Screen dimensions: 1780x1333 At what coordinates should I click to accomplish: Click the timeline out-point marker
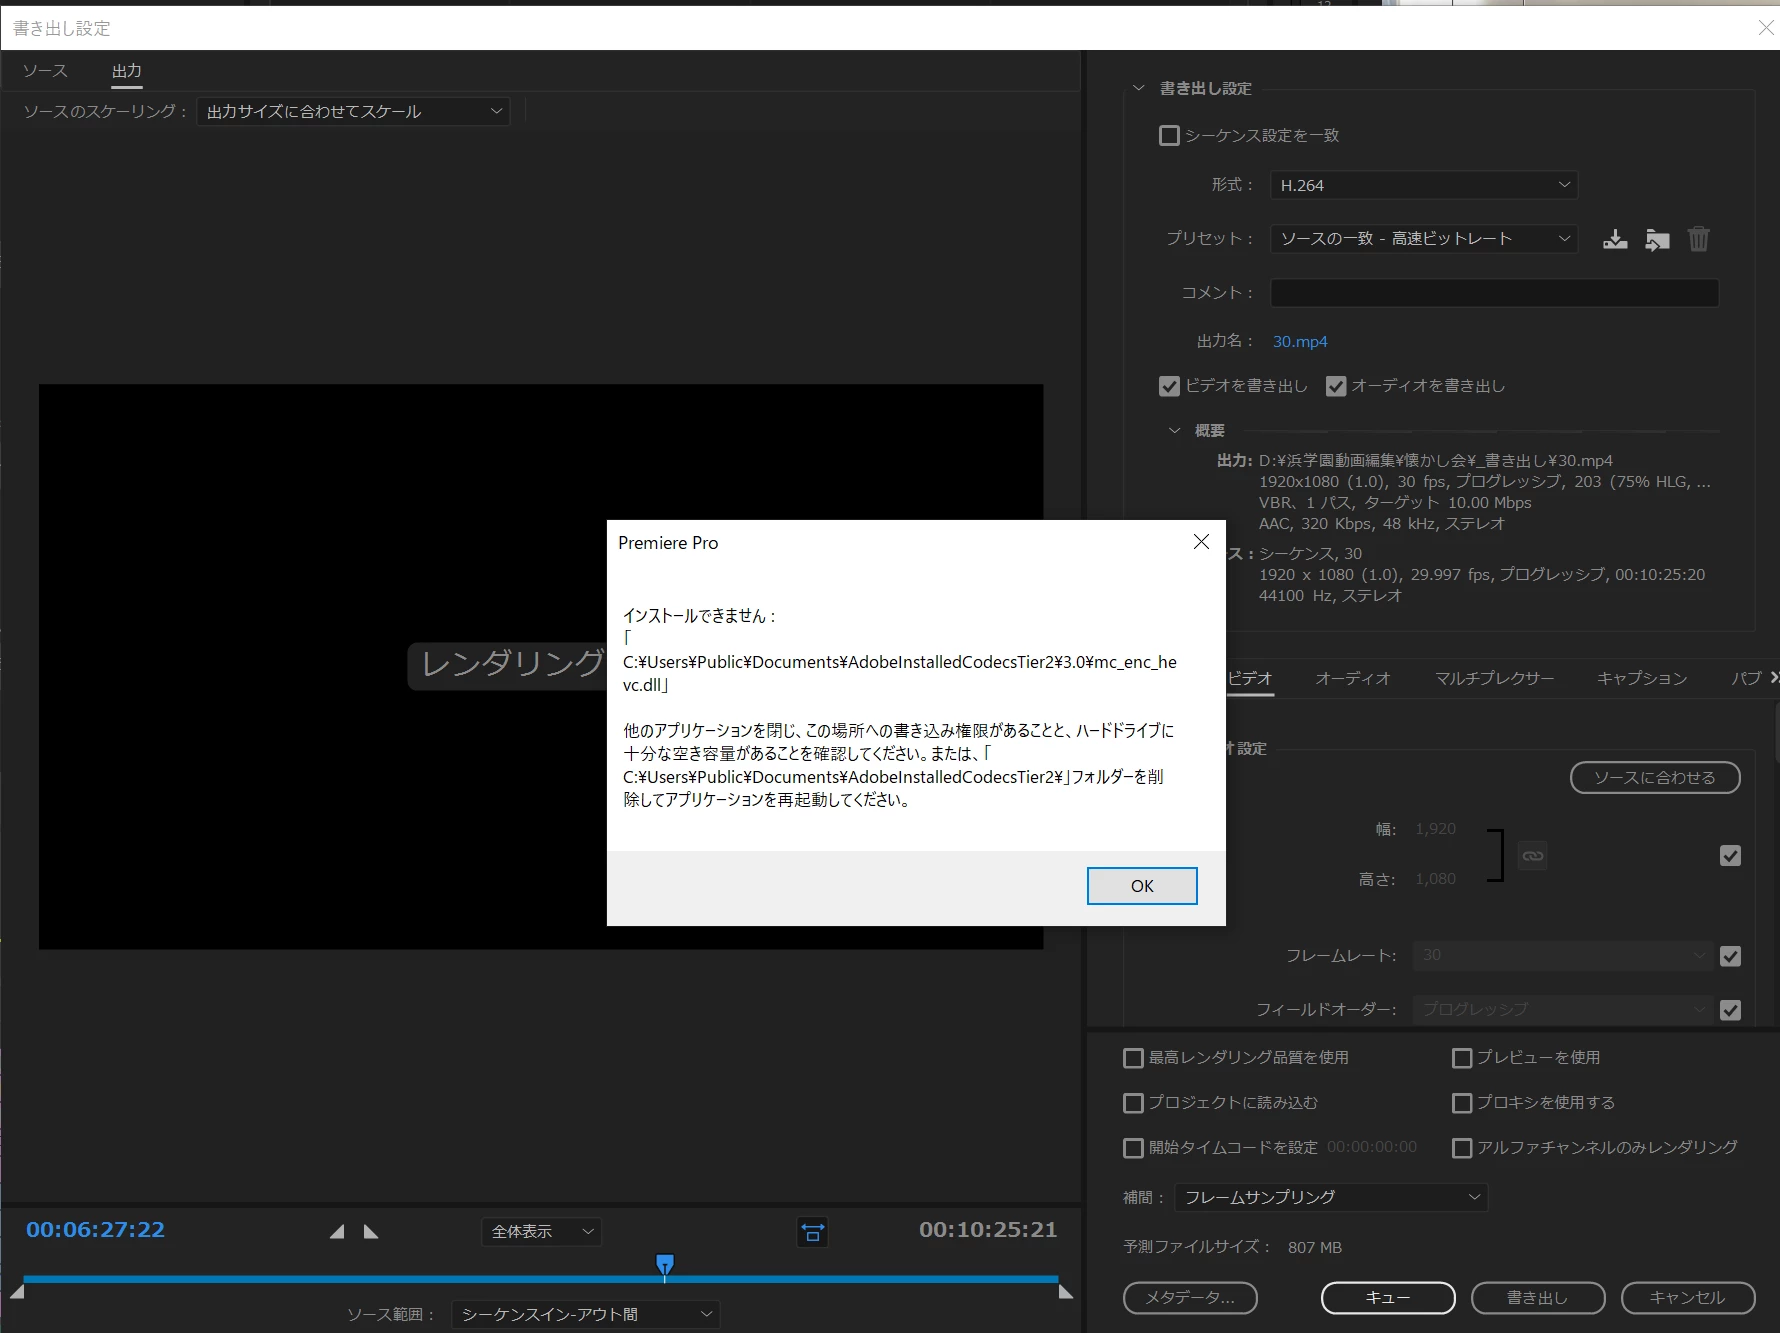(x=1066, y=1292)
